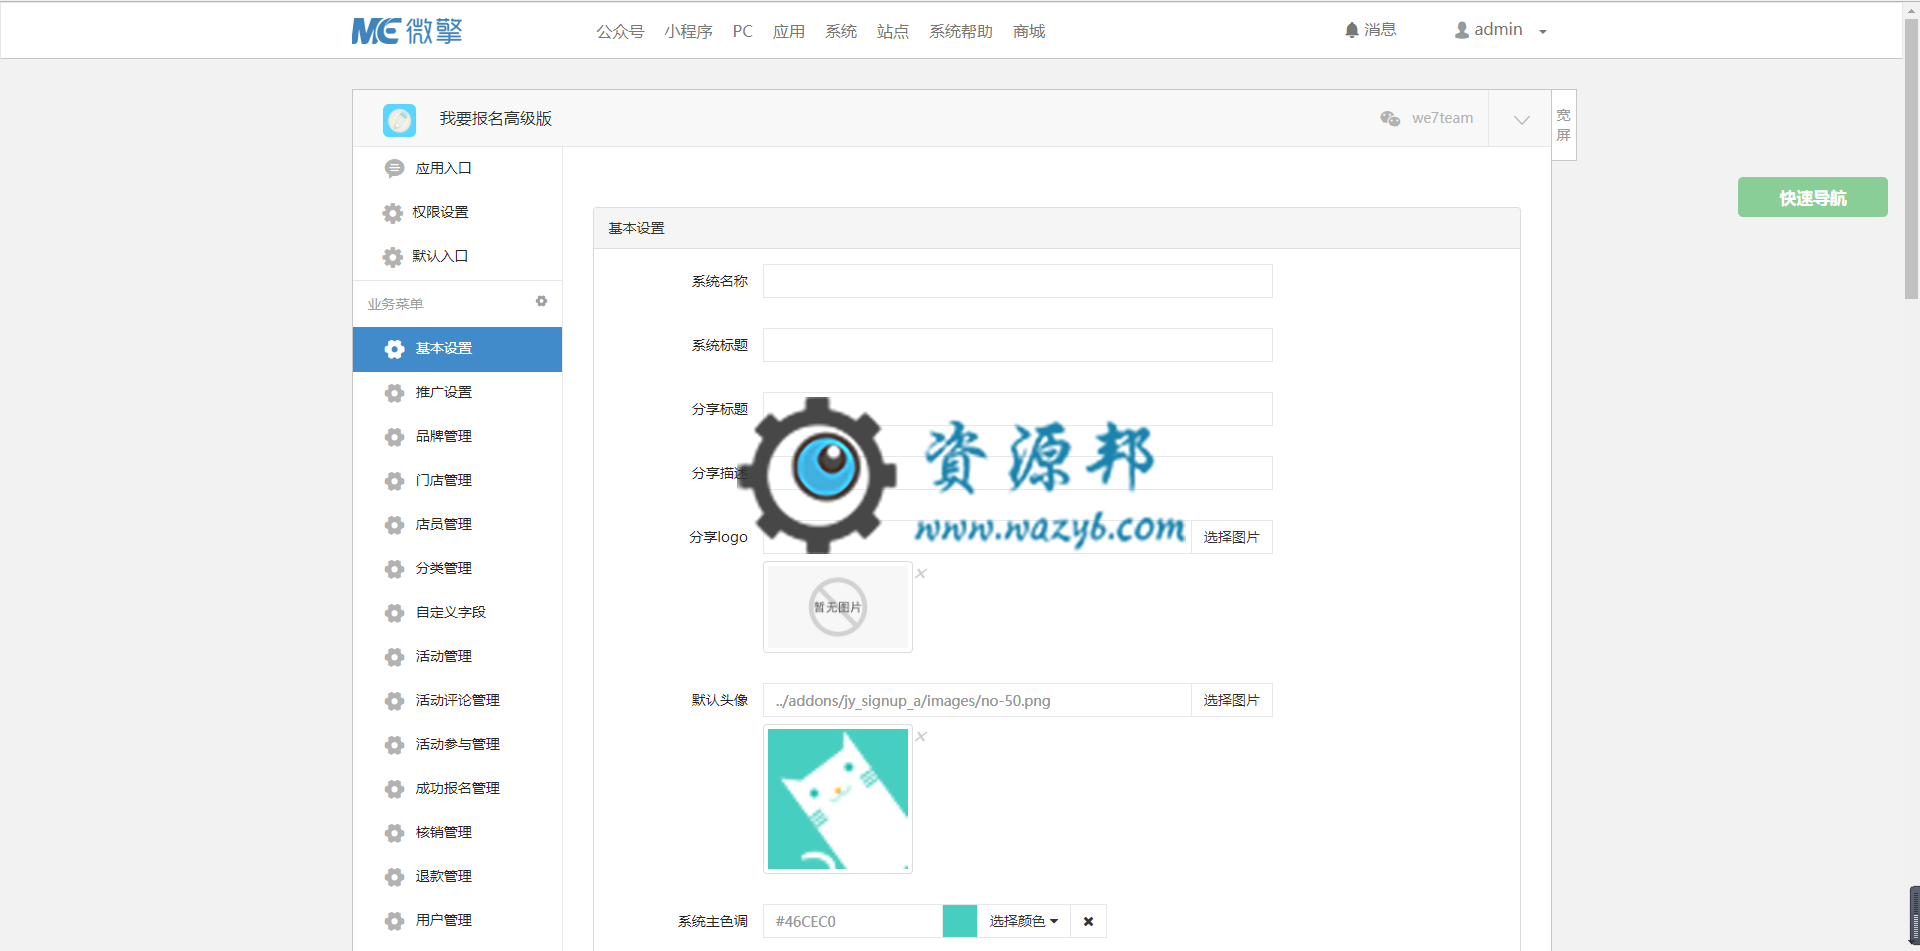Open the 公众号 menu
This screenshot has width=1920, height=951.
point(620,31)
